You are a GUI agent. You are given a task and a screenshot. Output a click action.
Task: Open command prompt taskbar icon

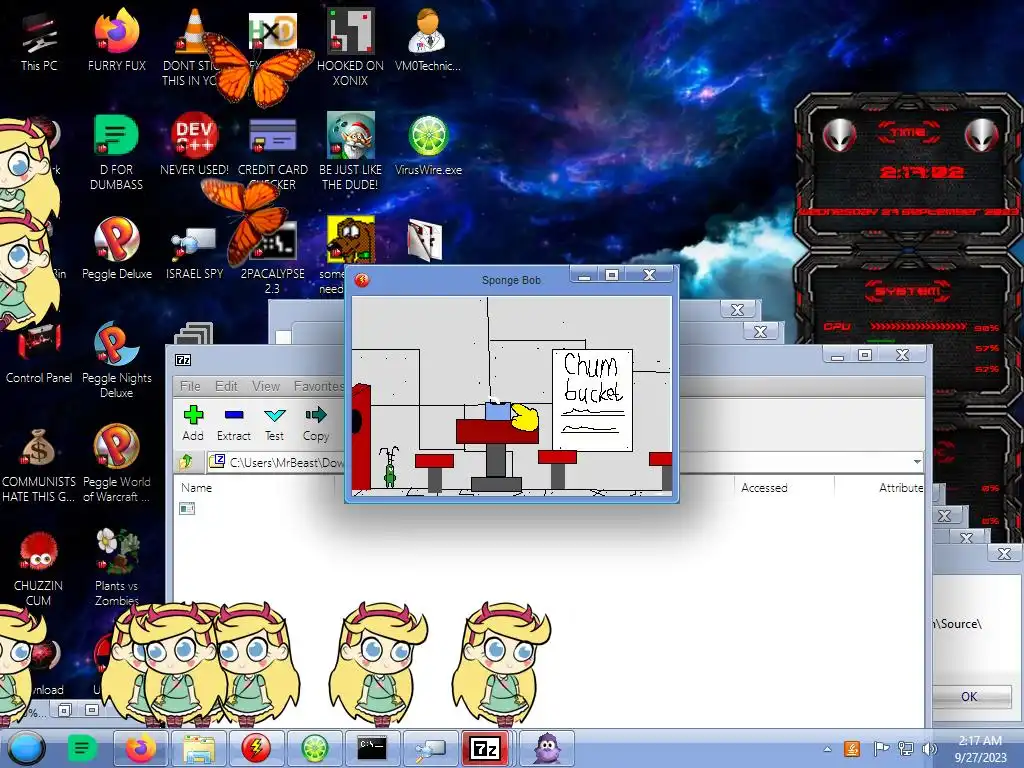372,748
